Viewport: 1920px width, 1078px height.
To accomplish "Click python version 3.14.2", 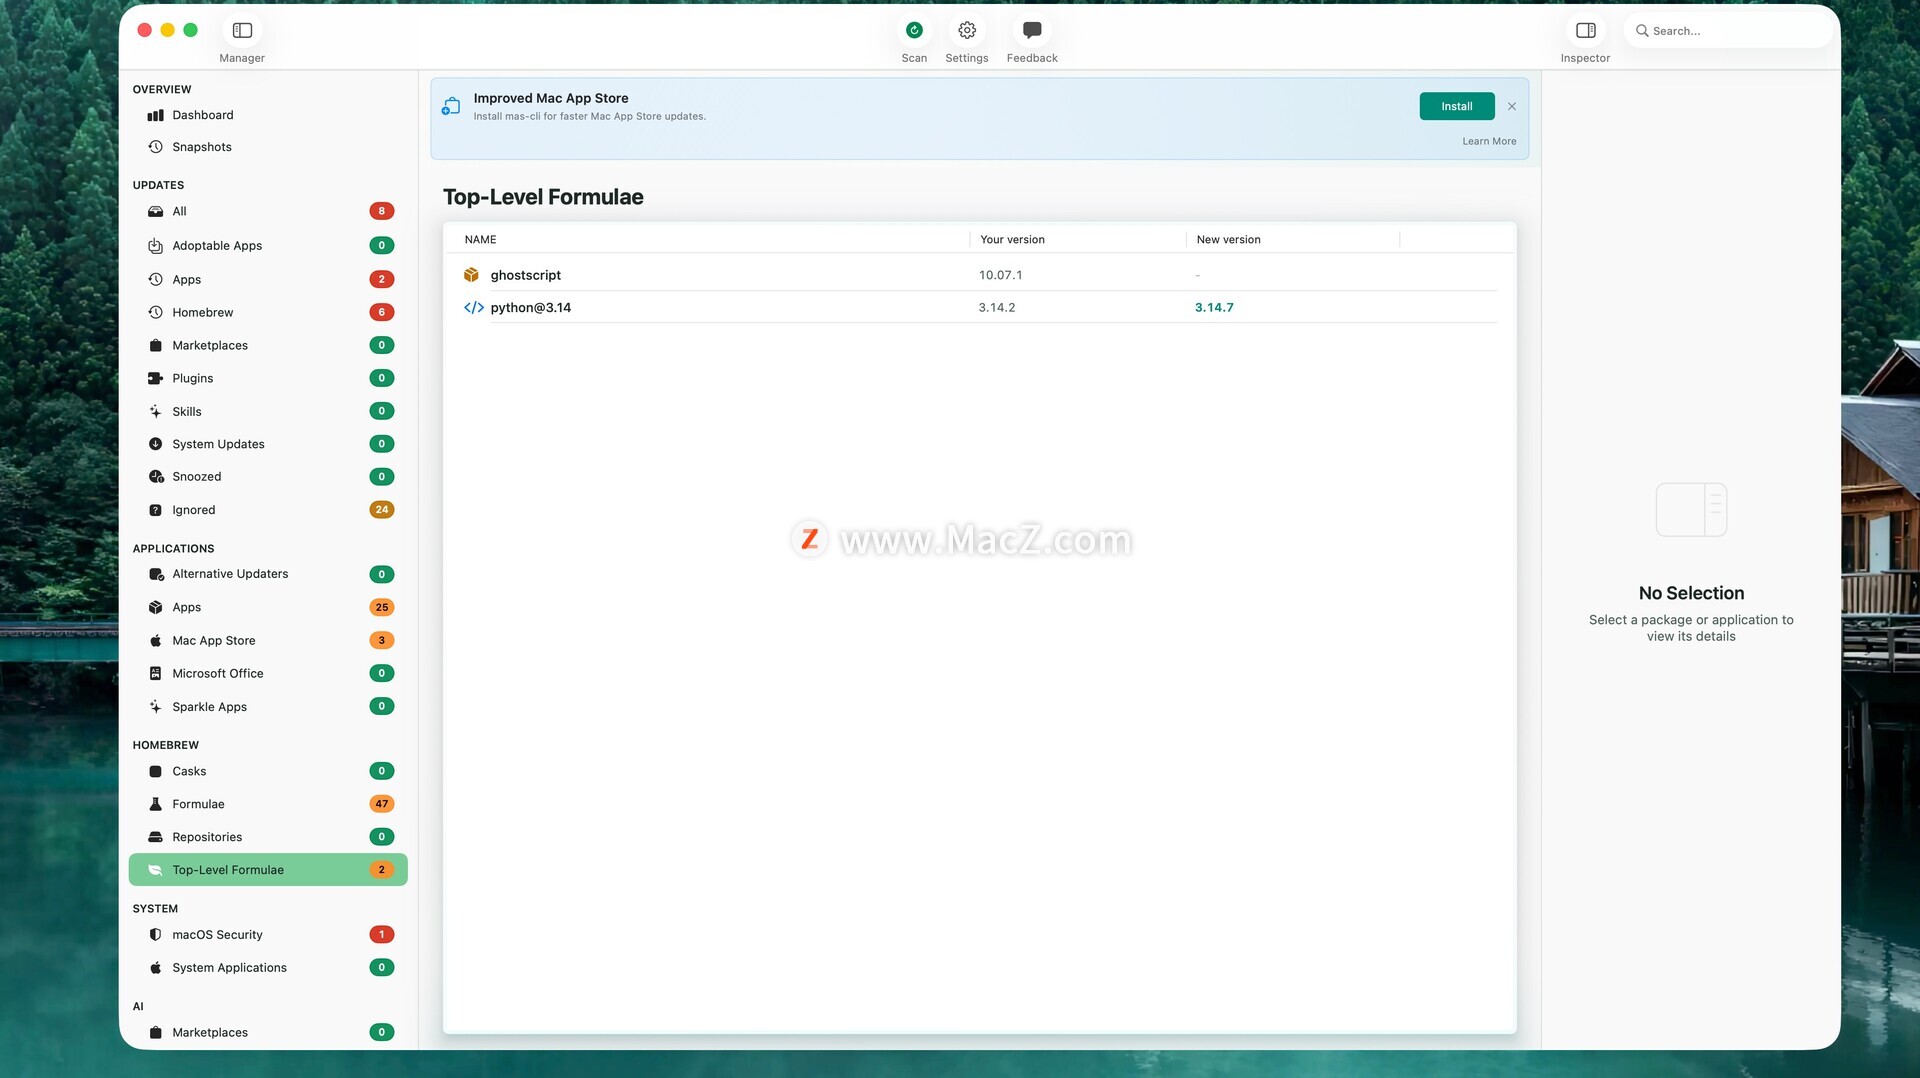I will click(x=996, y=308).
